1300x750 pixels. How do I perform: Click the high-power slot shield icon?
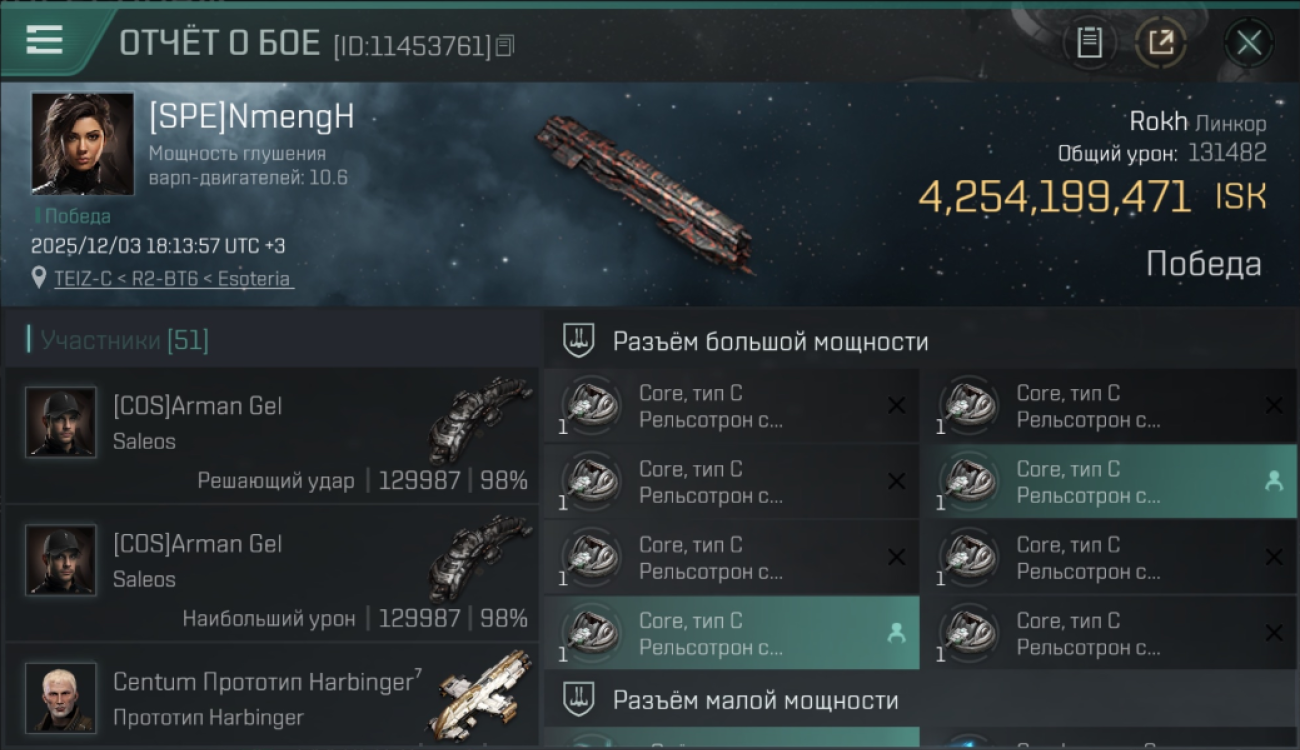578,341
